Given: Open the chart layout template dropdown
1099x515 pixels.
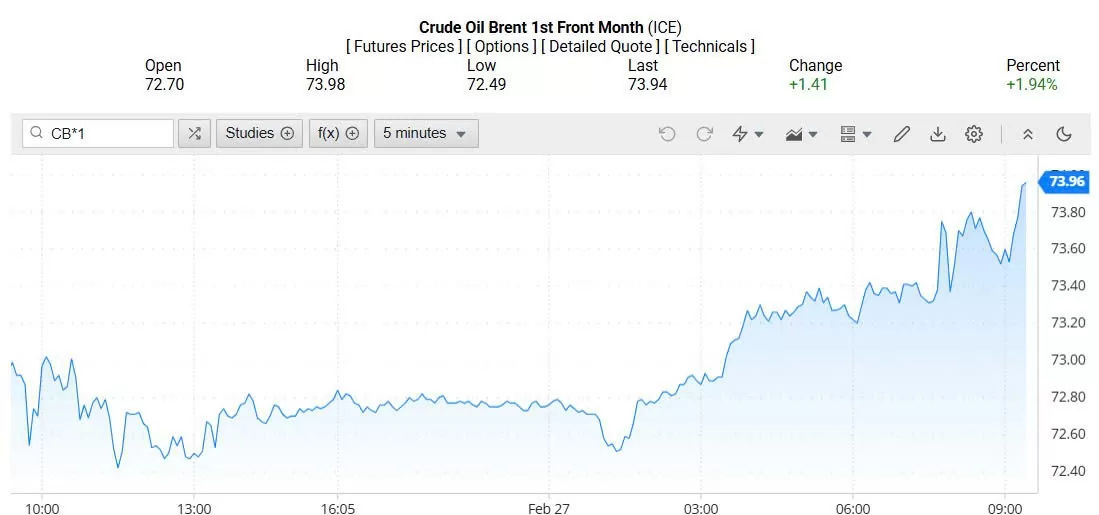Looking at the screenshot, I should [856, 134].
